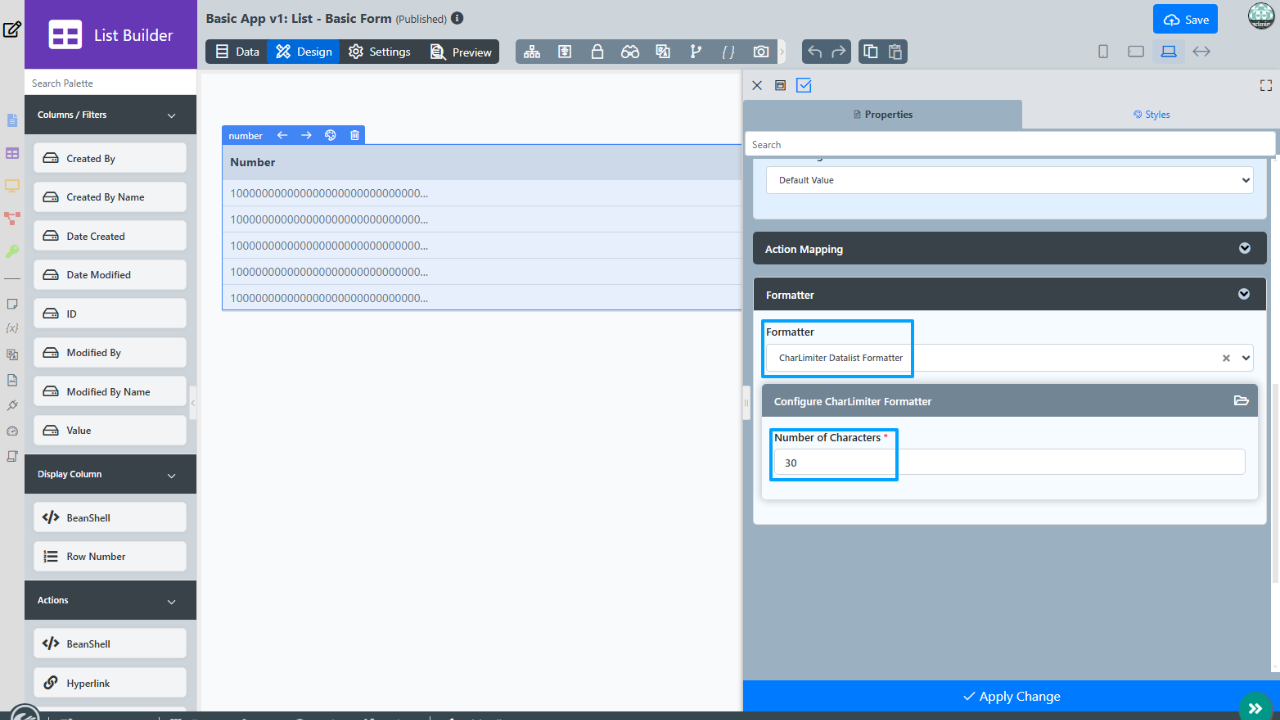Expand properties panel to fullscreen

click(1265, 86)
